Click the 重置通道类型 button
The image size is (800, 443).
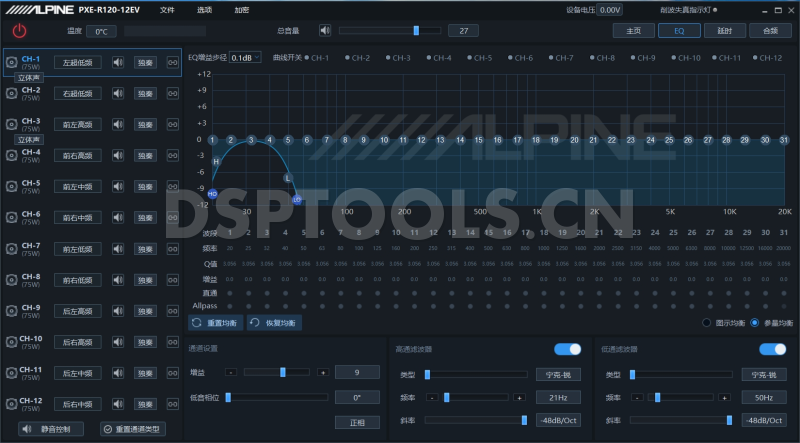133,429
